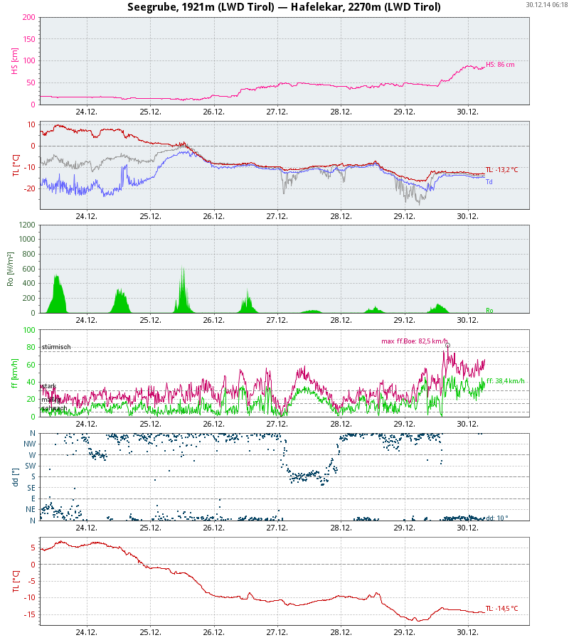Image resolution: width=569 pixels, height=640 pixels.
Task: Click the HS [cm] axis title
Action: coord(15,61)
